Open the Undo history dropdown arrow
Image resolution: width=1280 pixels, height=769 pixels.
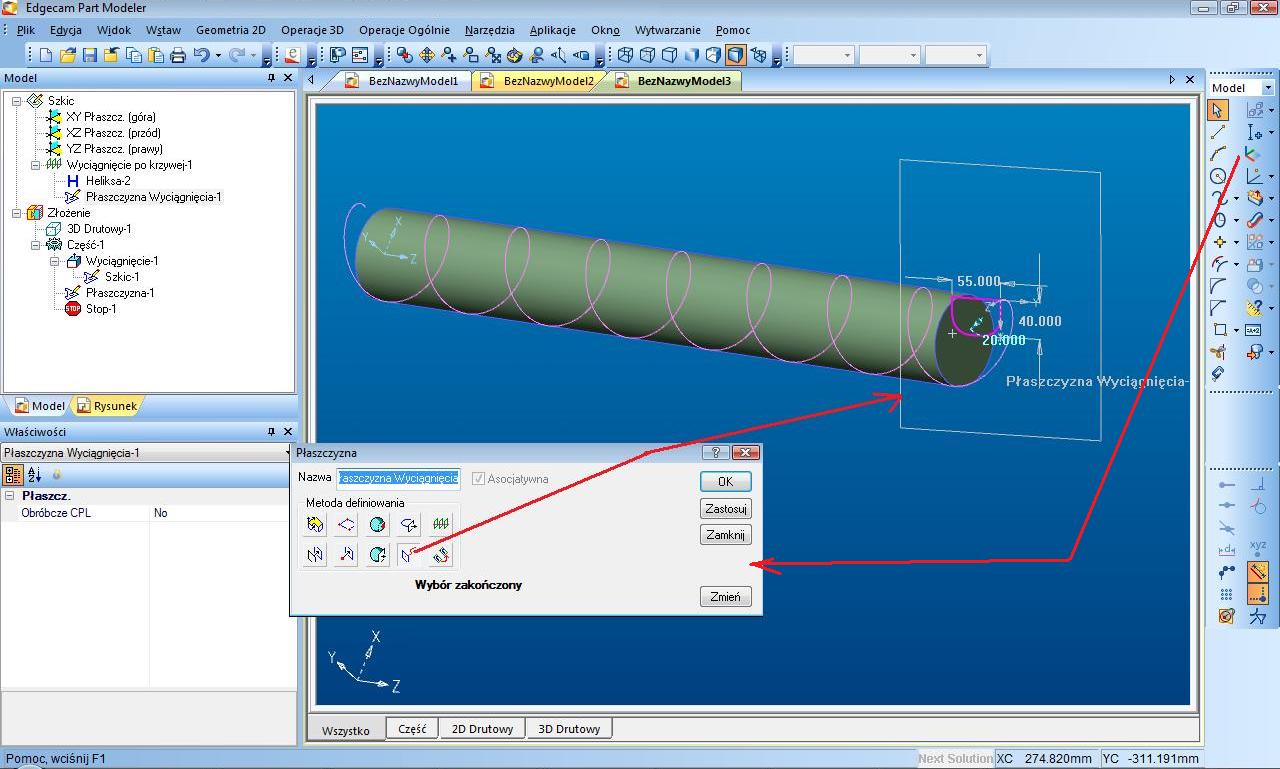click(216, 56)
